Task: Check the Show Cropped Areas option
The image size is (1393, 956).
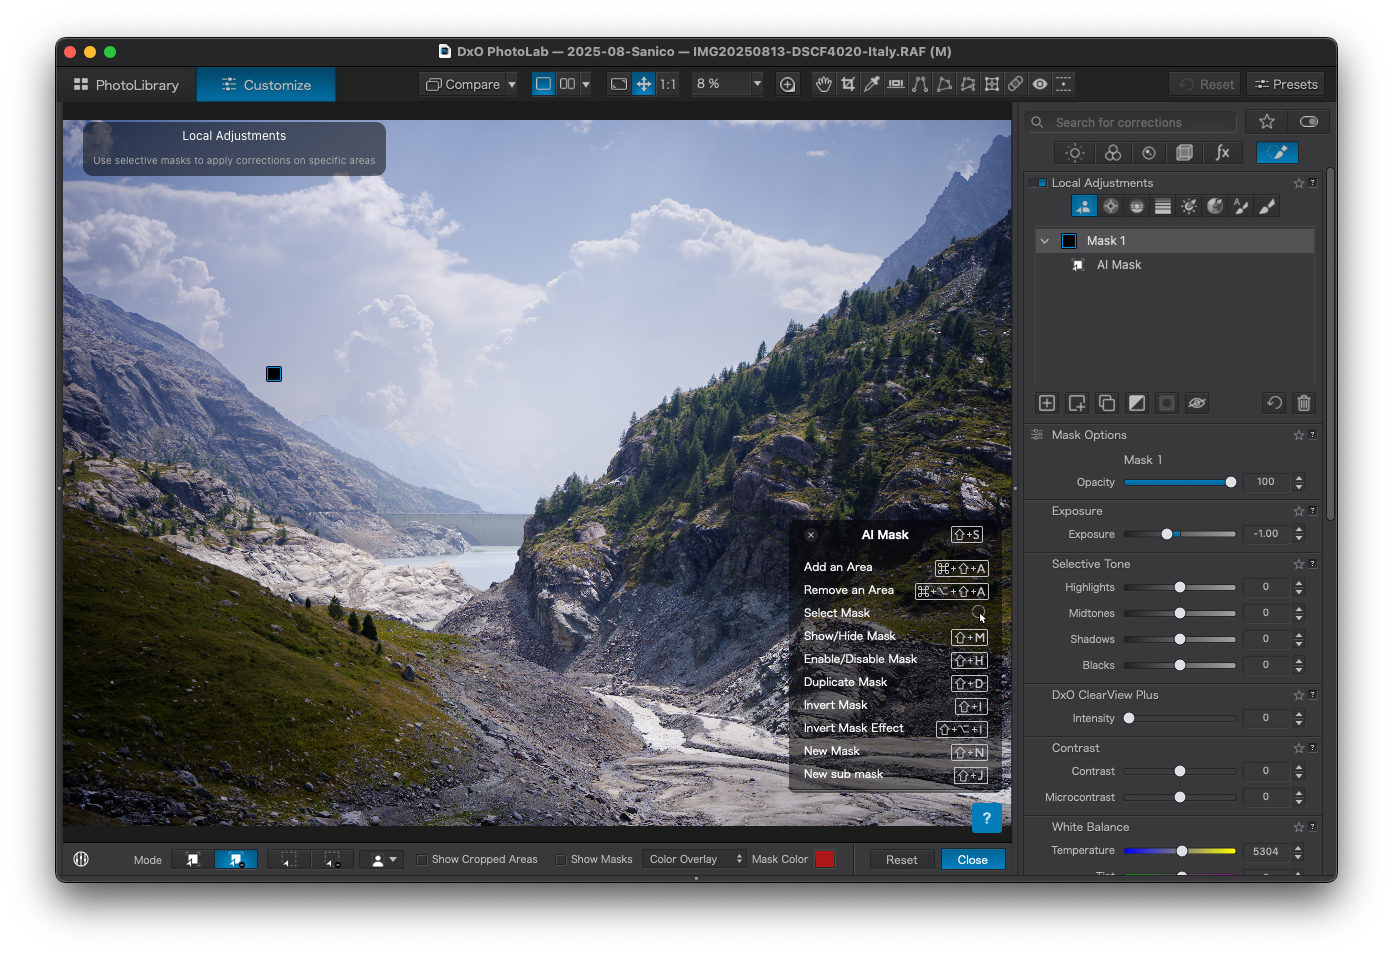Action: tap(422, 860)
